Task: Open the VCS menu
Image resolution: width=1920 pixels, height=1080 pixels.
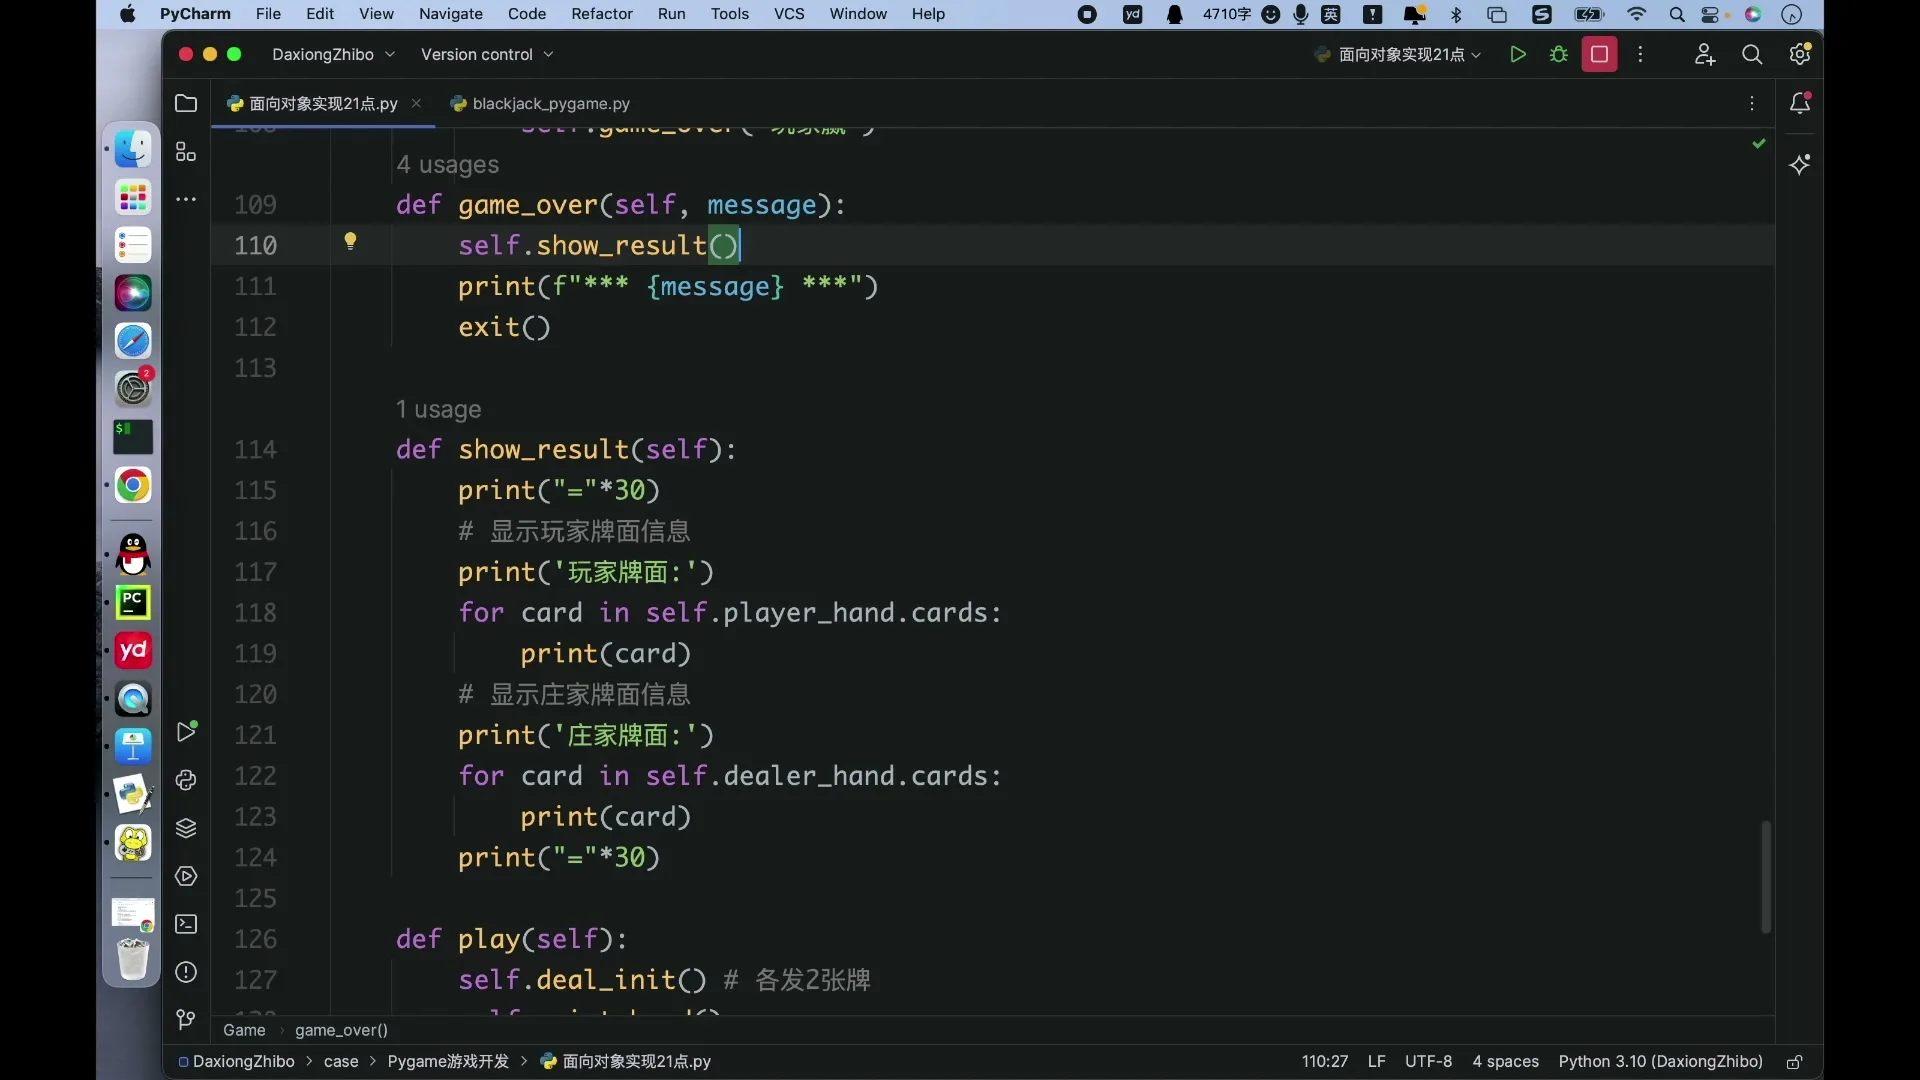Action: click(x=789, y=14)
